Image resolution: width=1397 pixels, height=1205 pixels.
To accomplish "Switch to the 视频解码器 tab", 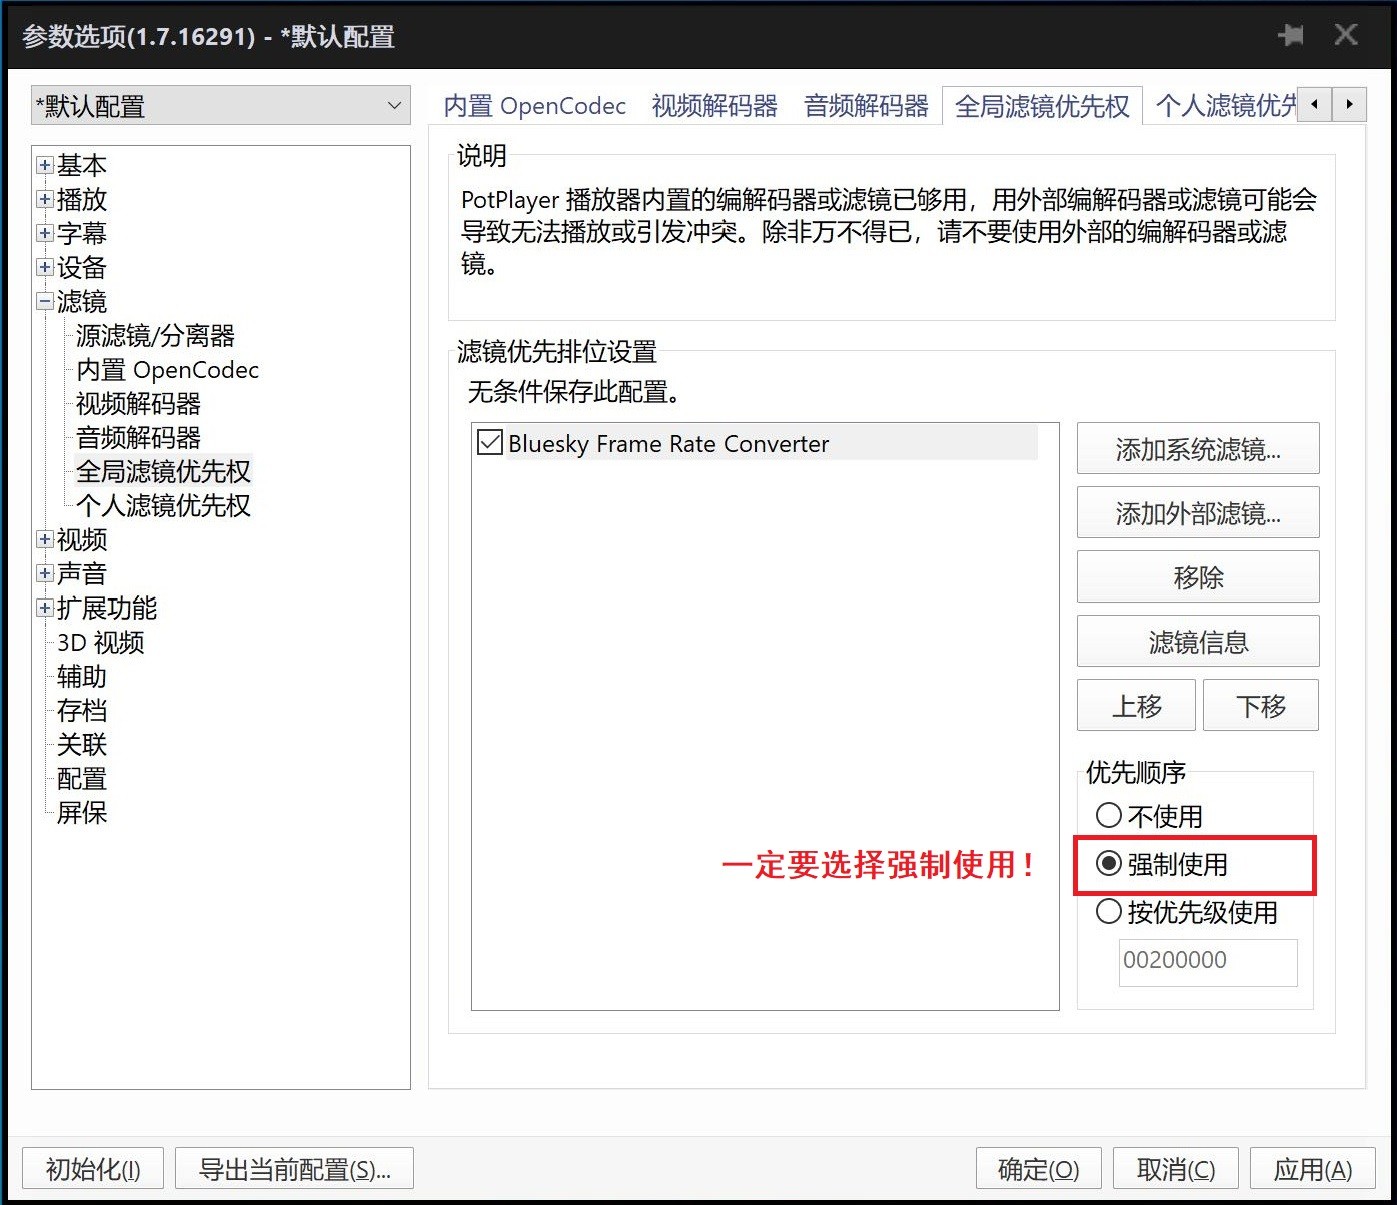I will coord(714,106).
